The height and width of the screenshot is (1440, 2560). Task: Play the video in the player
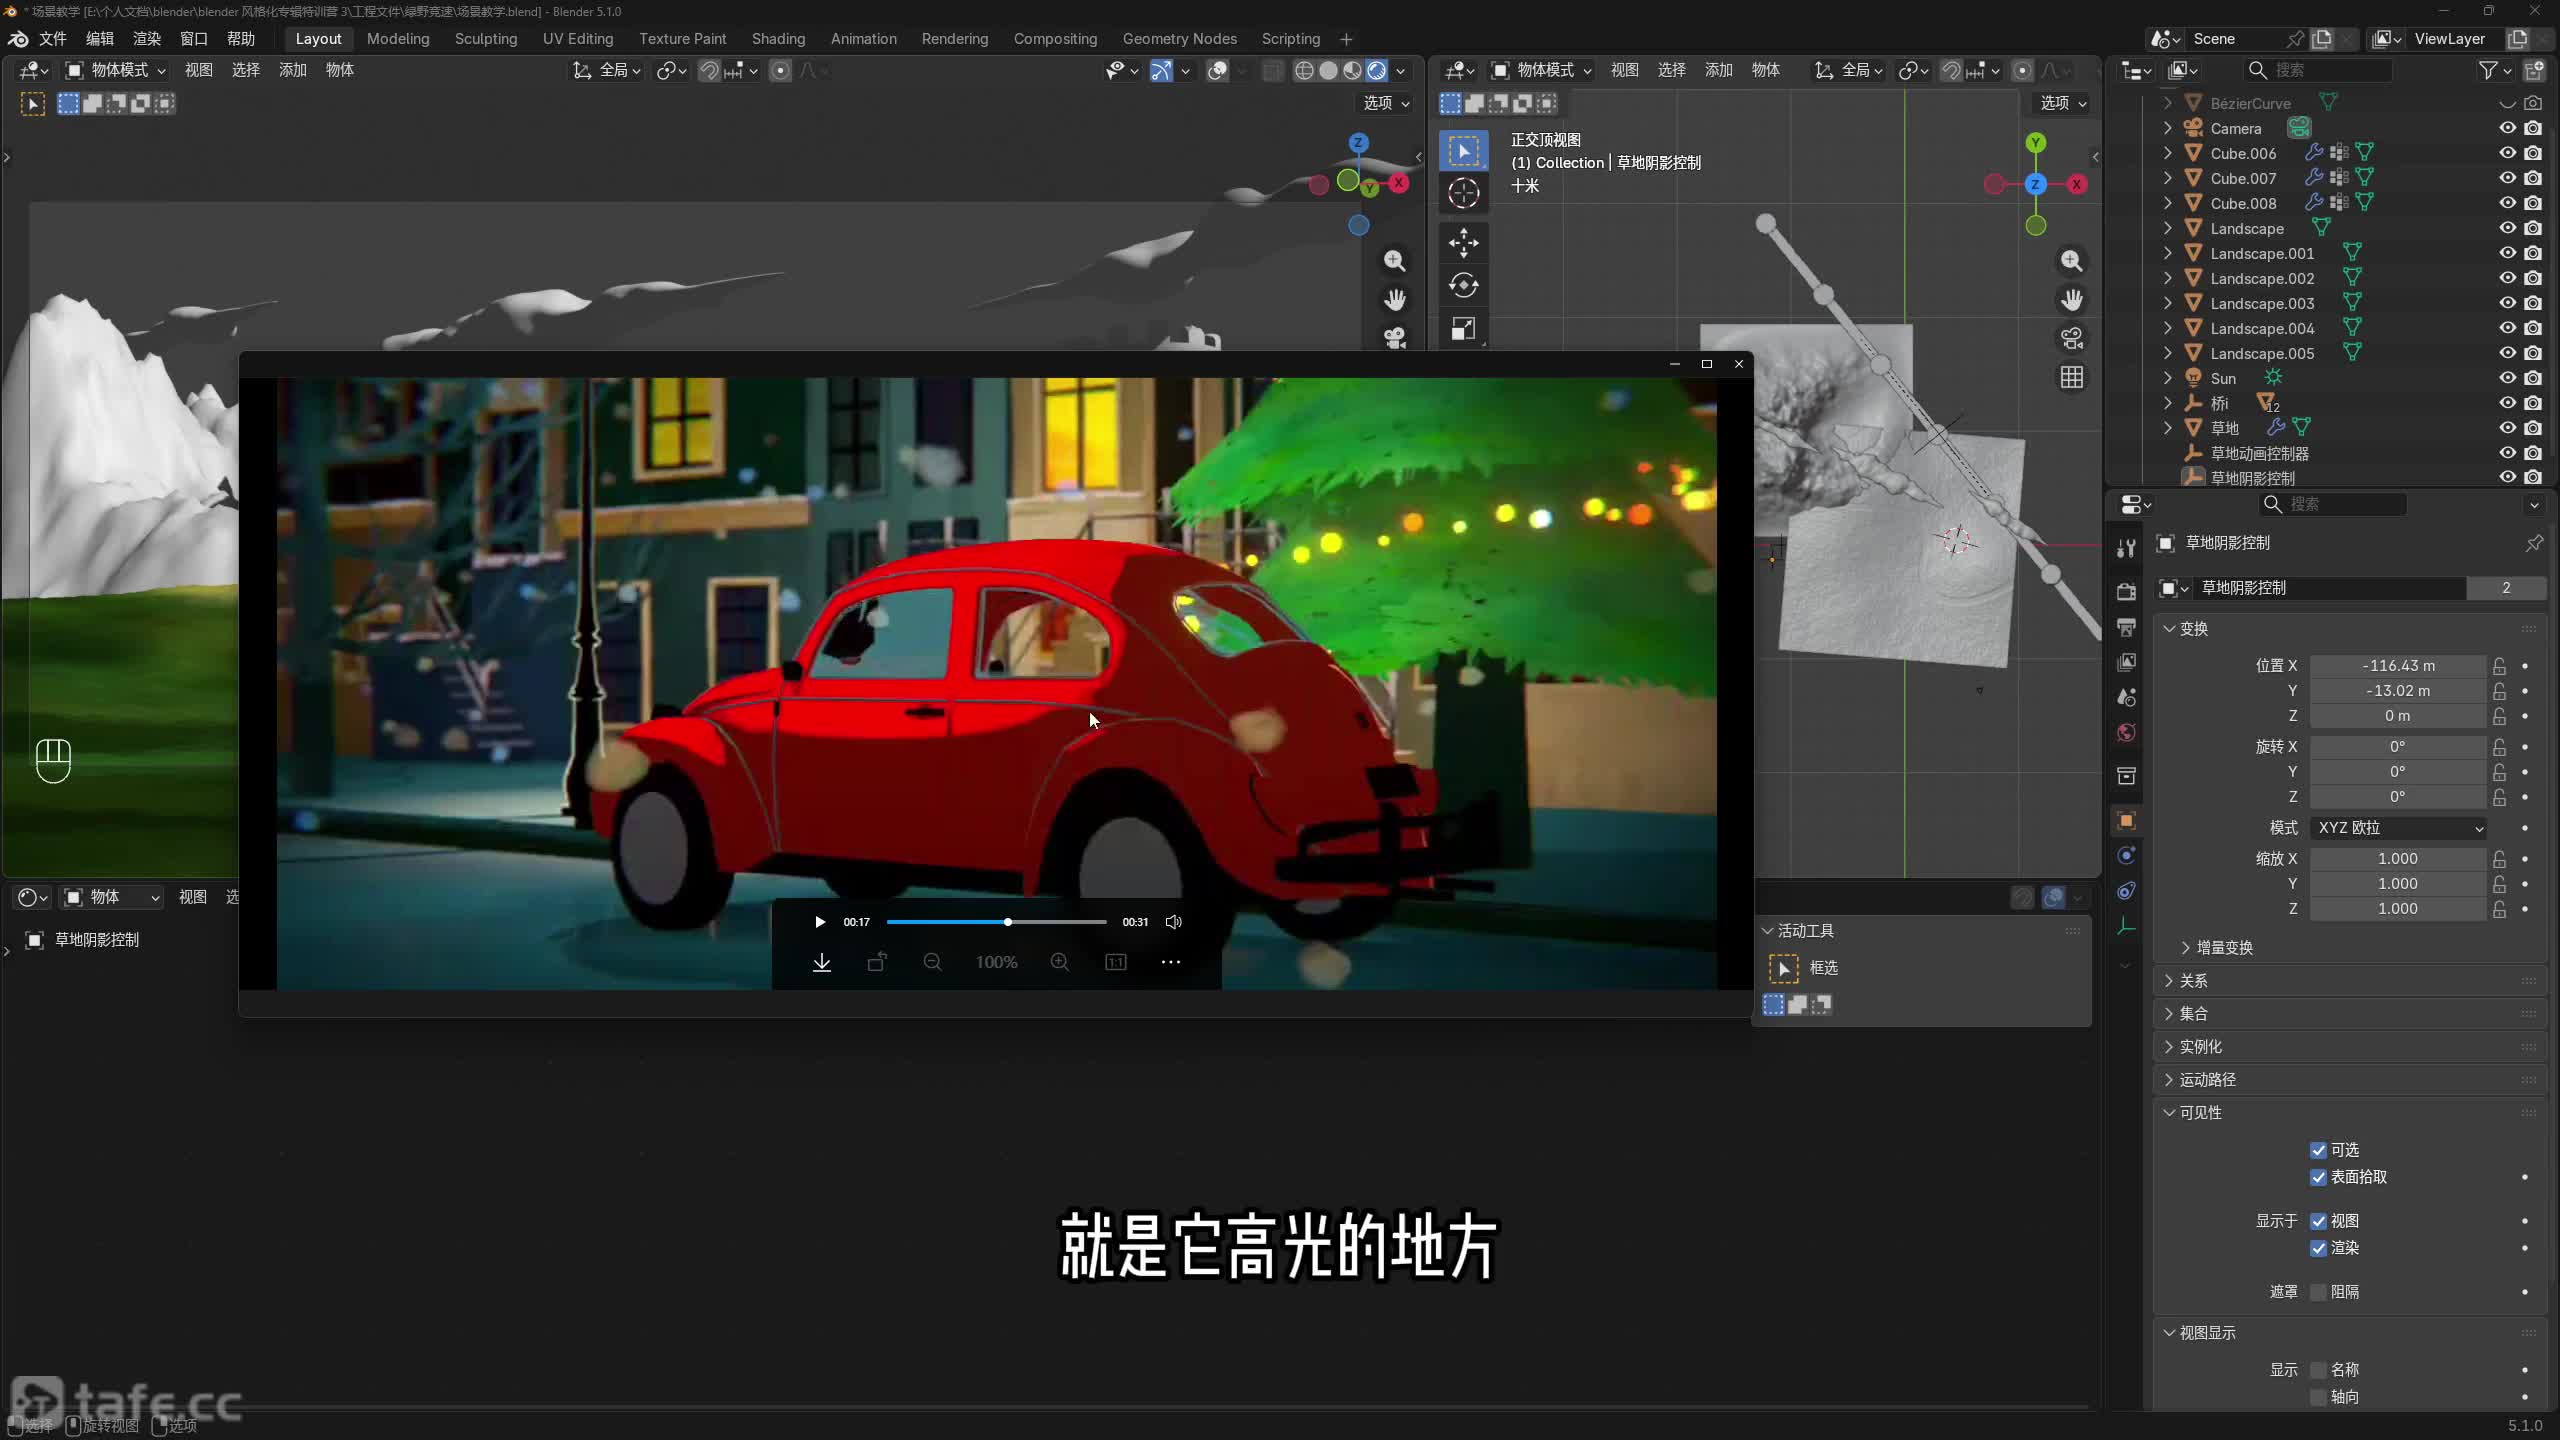point(820,922)
